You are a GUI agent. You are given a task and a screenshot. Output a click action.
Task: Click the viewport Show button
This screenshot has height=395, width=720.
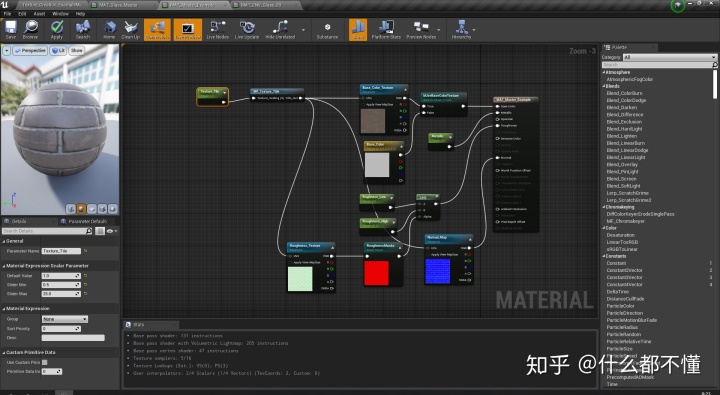tap(77, 51)
